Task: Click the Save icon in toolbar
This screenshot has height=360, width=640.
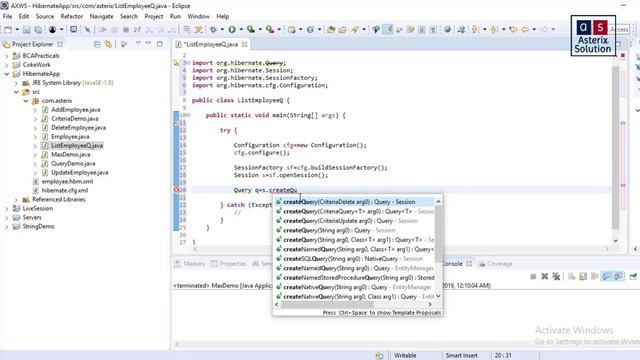Action: tap(27, 29)
